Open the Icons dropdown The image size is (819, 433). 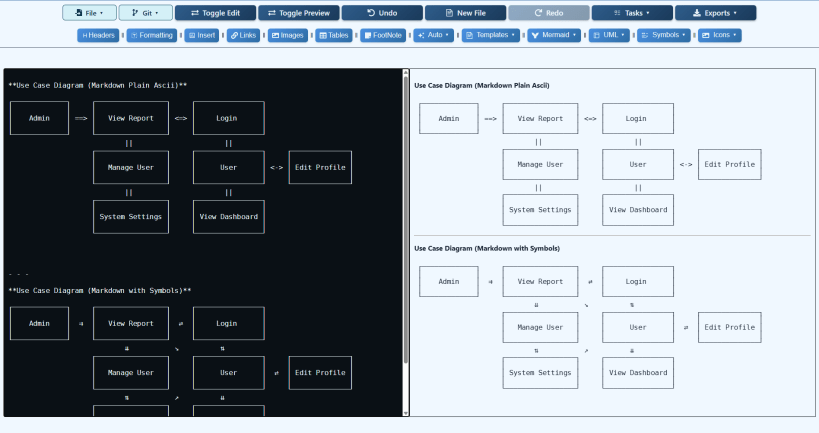click(720, 35)
